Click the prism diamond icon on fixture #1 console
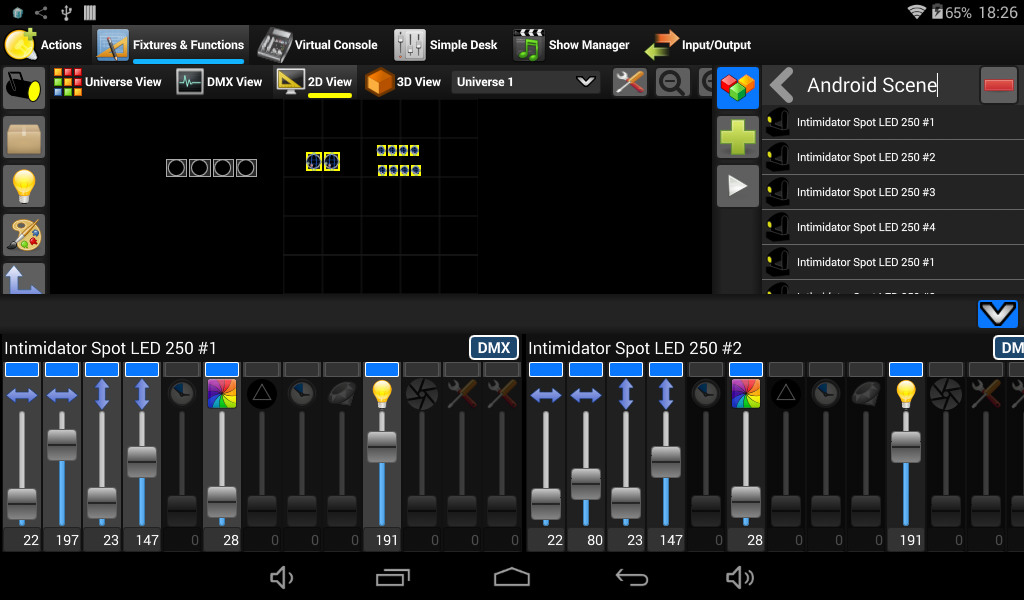The width and height of the screenshot is (1024, 600). click(342, 394)
